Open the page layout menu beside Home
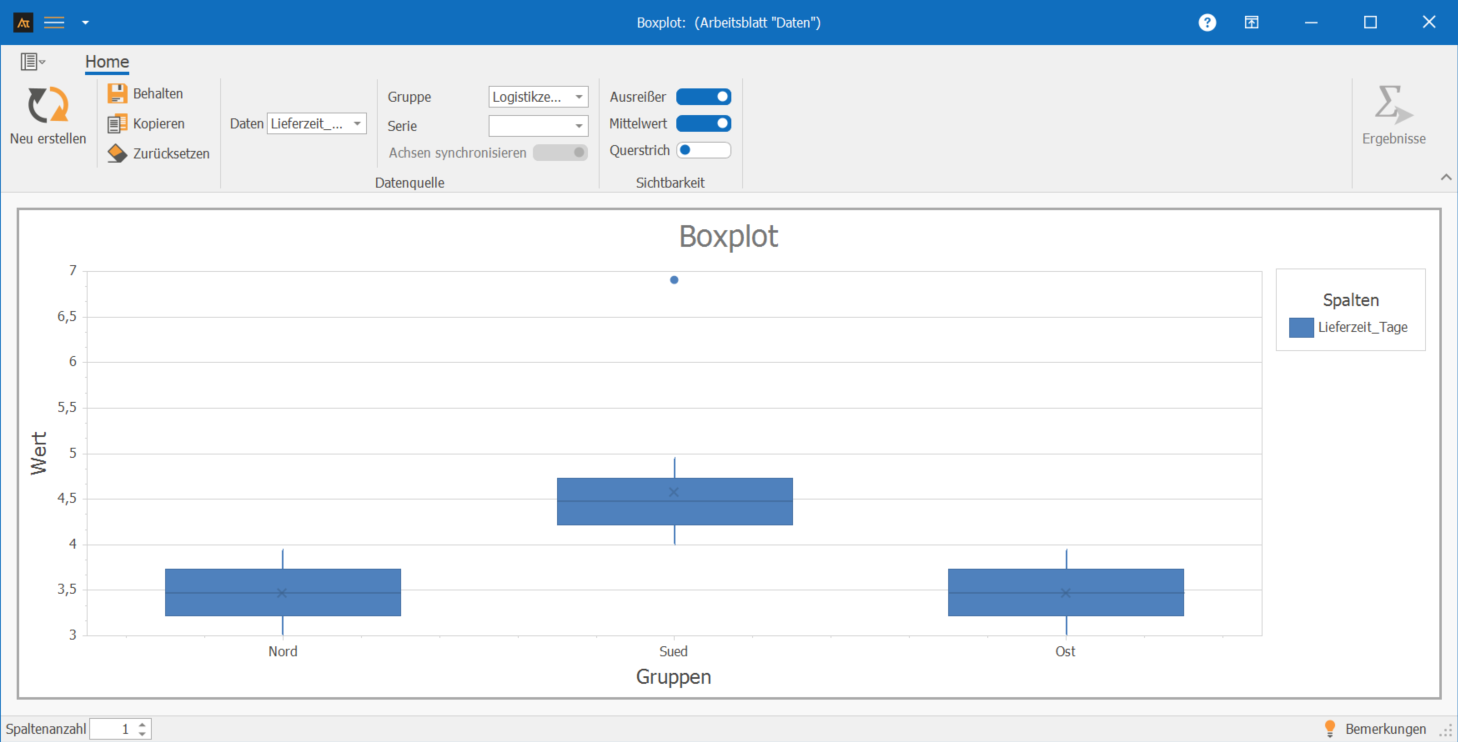Viewport: 1458px width, 742px height. (33, 62)
